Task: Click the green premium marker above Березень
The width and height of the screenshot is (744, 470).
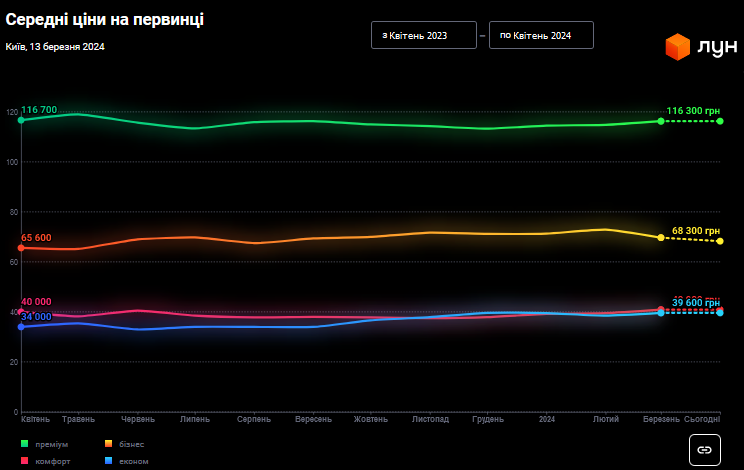Action: (661, 121)
